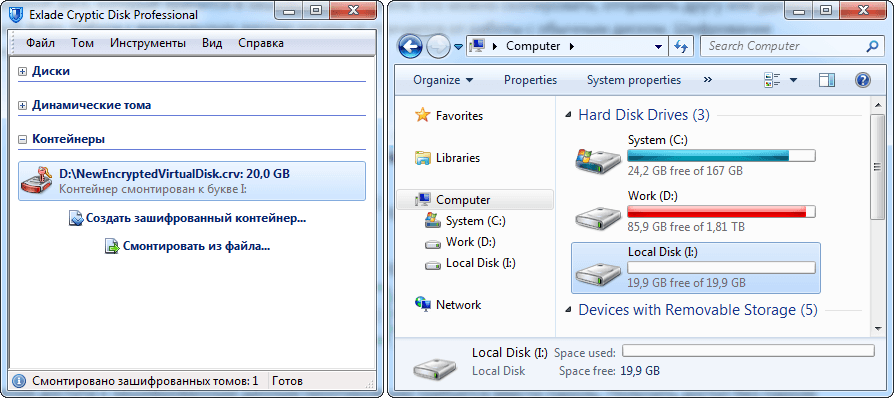Select Local Disk (I:) in navigation pane
895x400 pixels.
(x=481, y=263)
